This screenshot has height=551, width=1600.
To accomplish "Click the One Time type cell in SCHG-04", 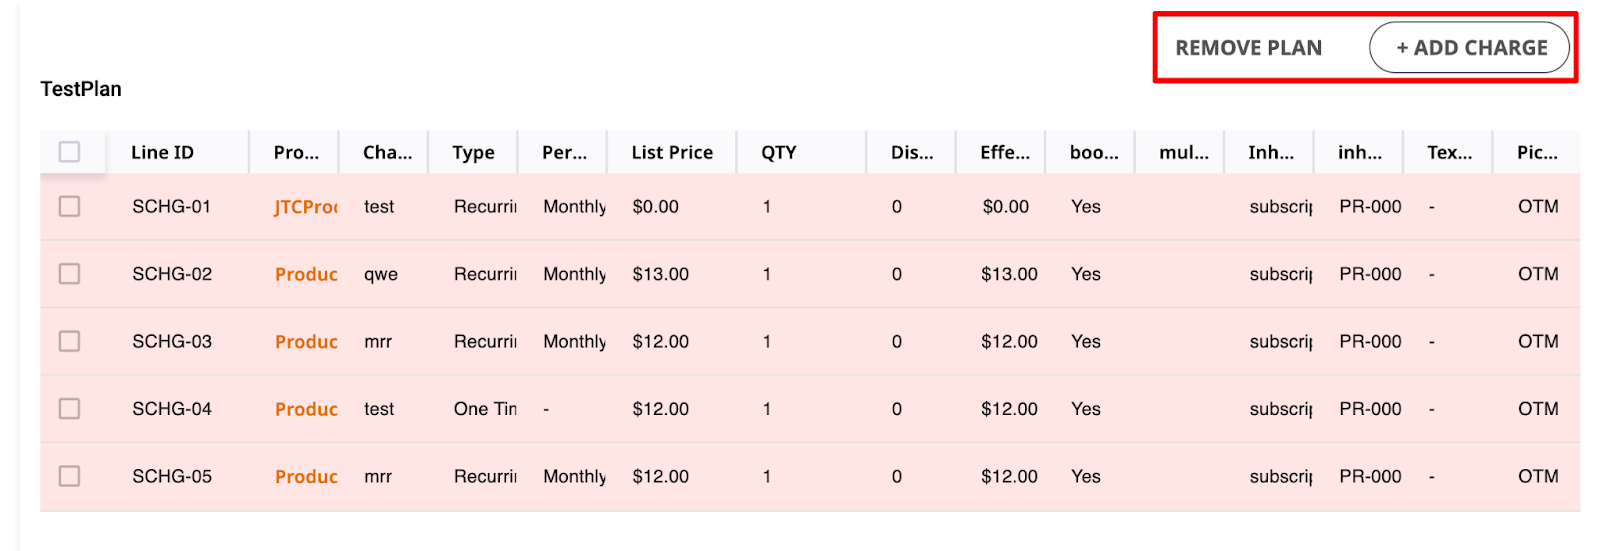I will click(x=485, y=409).
